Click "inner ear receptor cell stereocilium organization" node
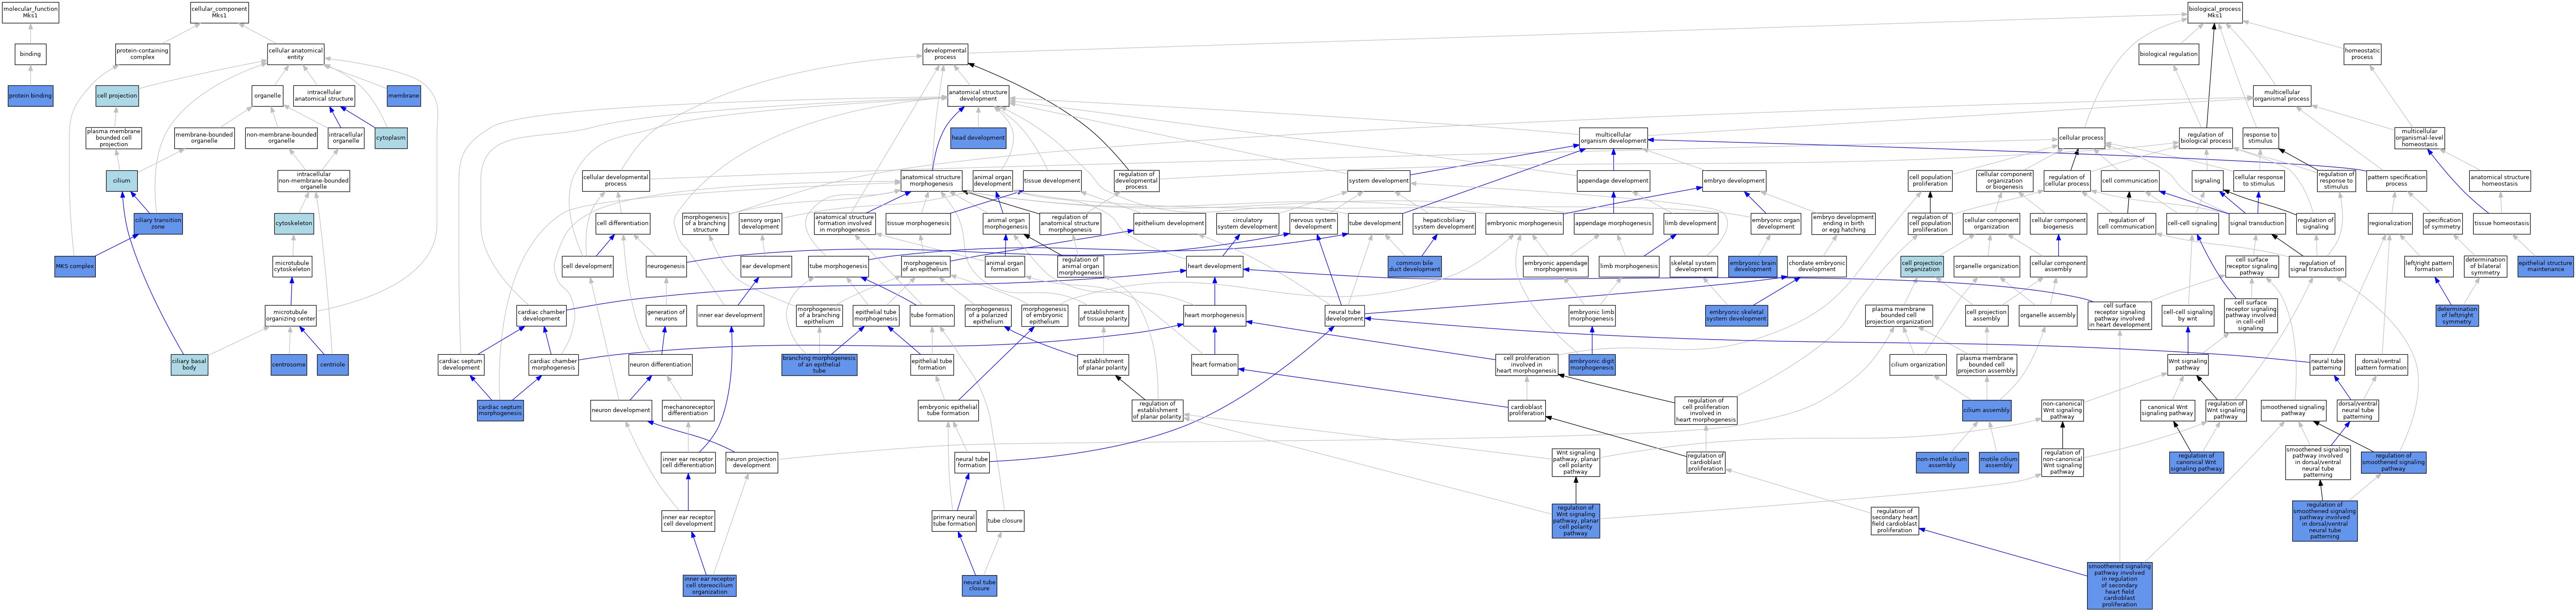Viewport: 2576px width, 612px height. pos(710,586)
